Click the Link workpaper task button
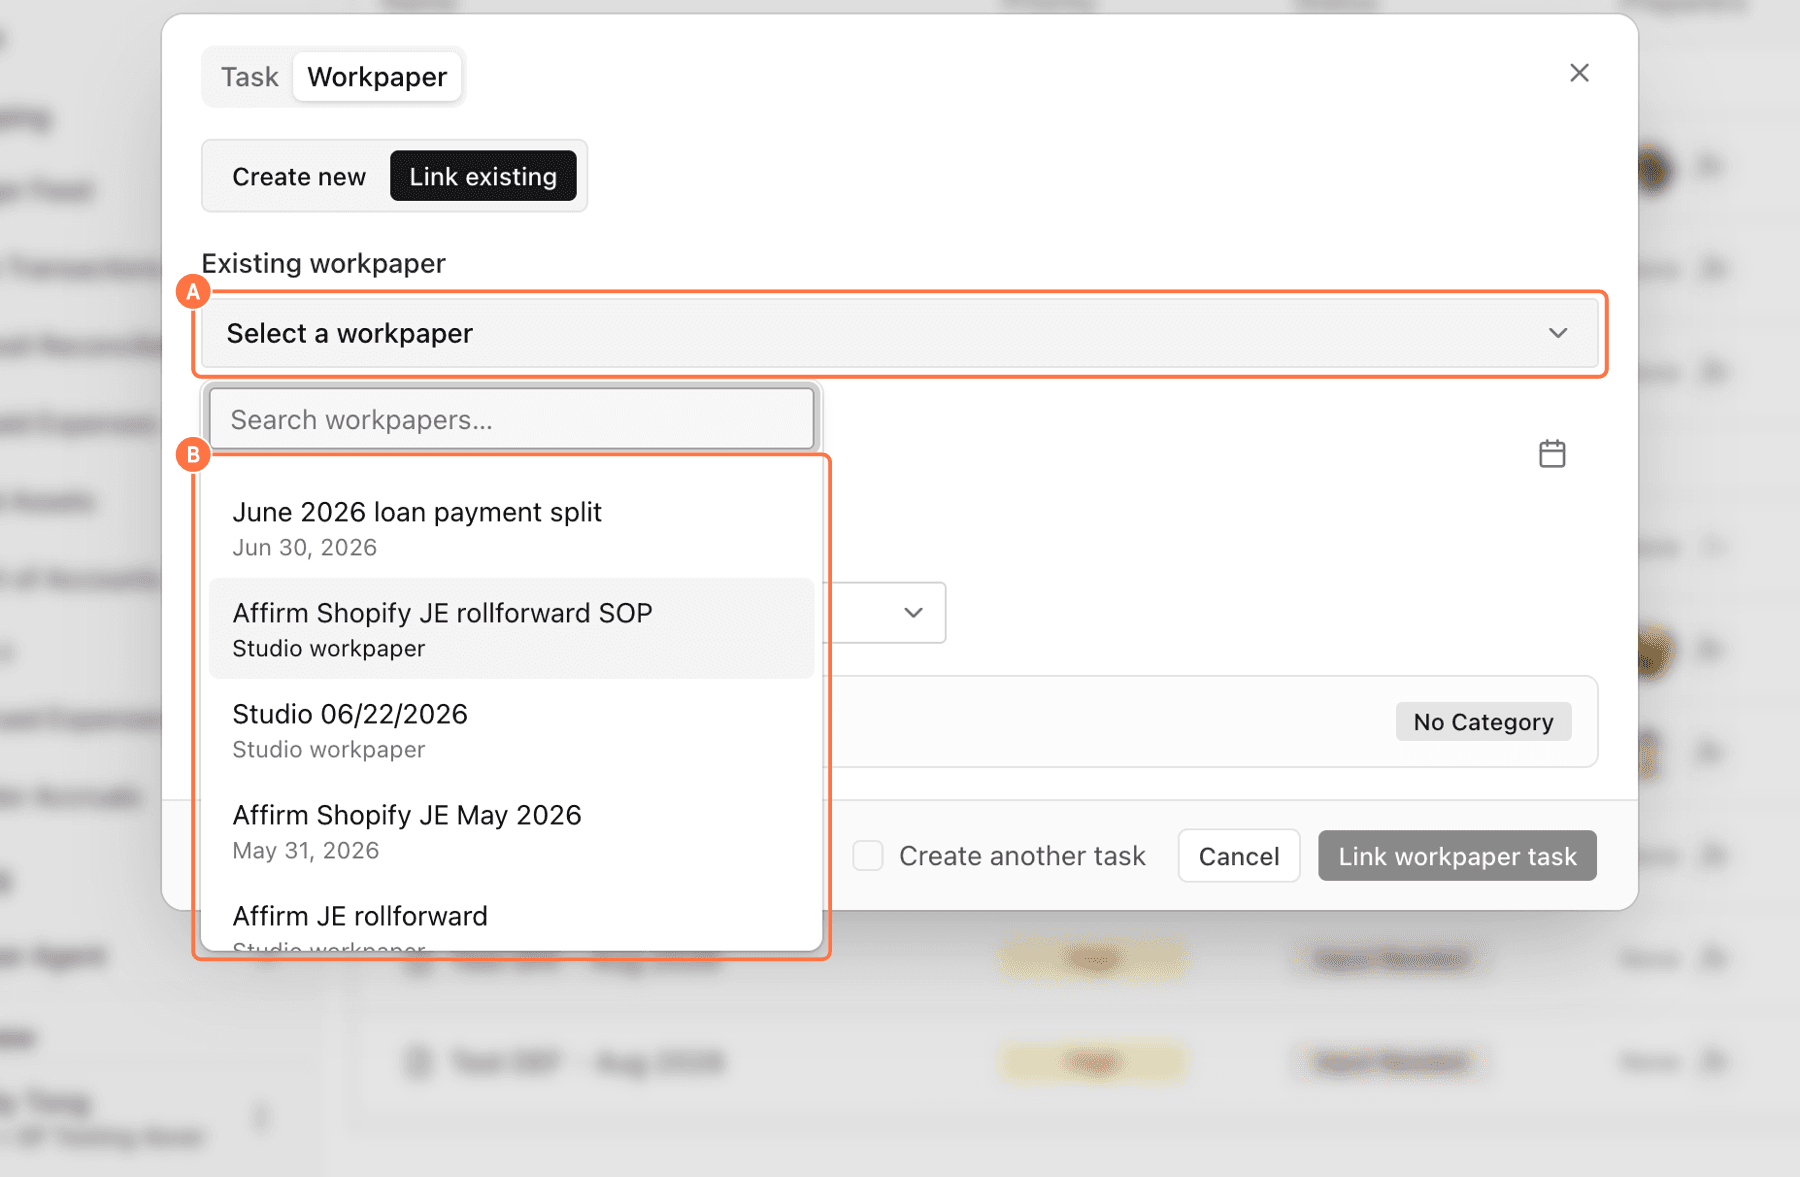 (1457, 856)
